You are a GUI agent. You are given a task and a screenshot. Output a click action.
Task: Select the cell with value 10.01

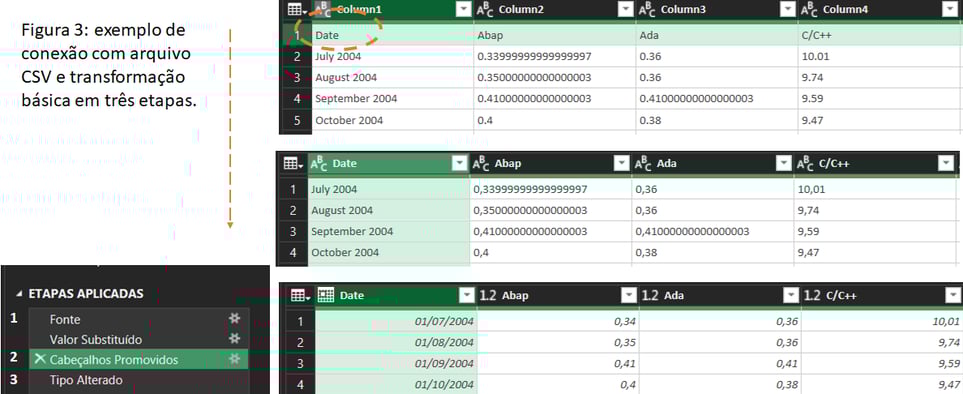pyautogui.click(x=879, y=56)
